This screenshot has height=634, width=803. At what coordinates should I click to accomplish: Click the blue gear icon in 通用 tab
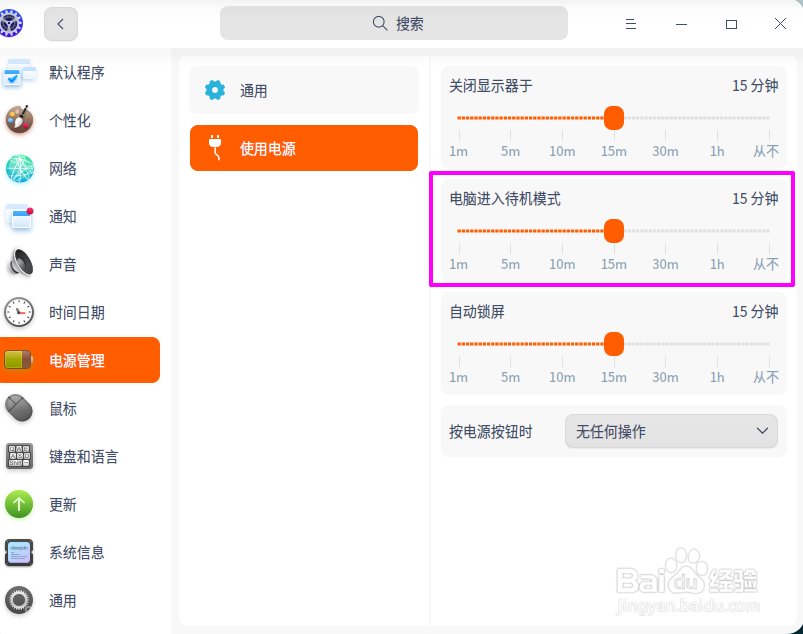pyautogui.click(x=215, y=90)
